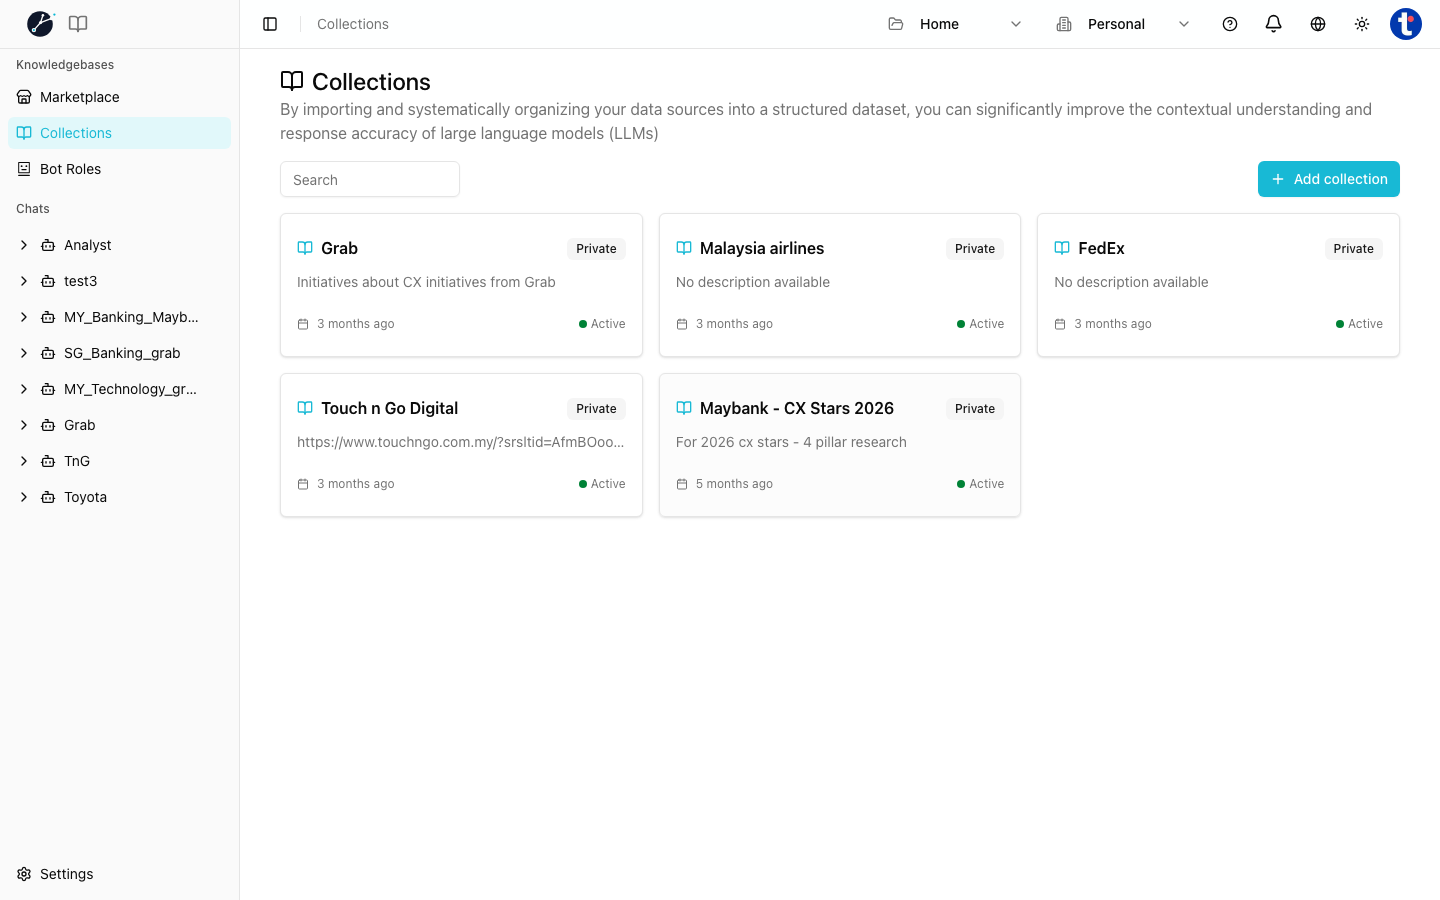The width and height of the screenshot is (1440, 900).
Task: Click the calendar icon on Maybank card
Action: (x=682, y=484)
